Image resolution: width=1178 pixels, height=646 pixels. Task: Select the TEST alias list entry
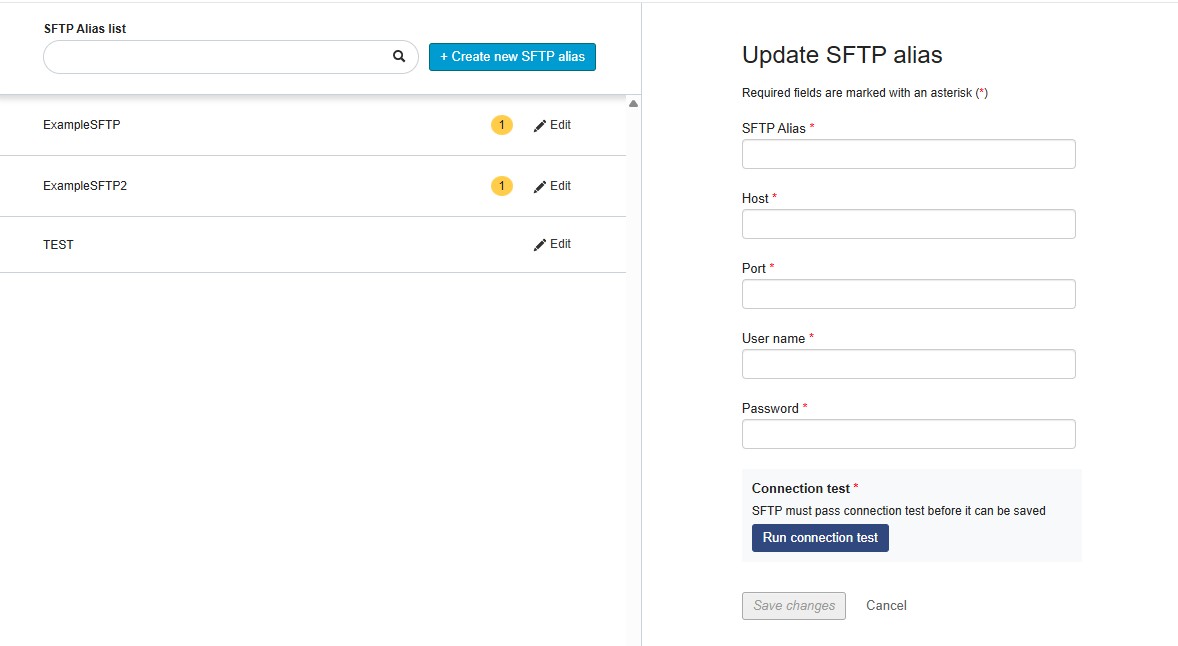[58, 245]
